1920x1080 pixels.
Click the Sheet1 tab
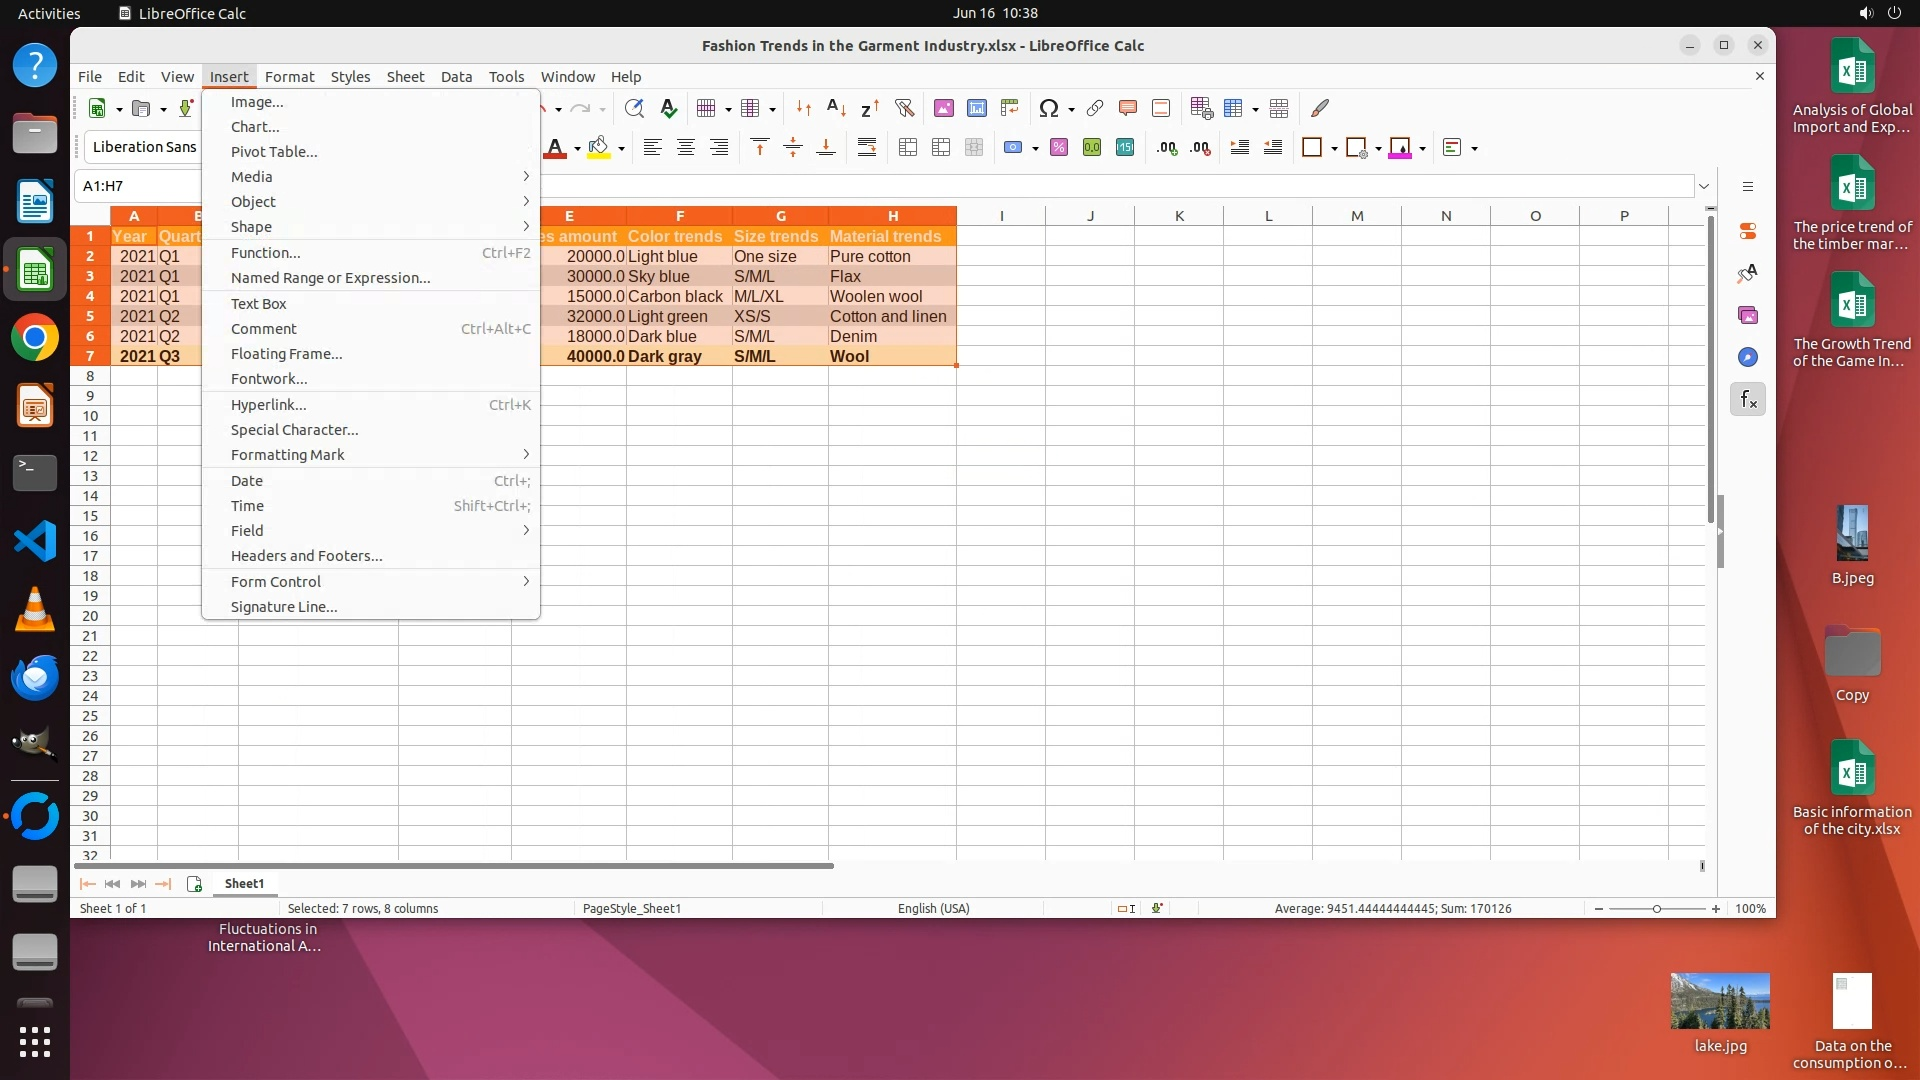244,884
